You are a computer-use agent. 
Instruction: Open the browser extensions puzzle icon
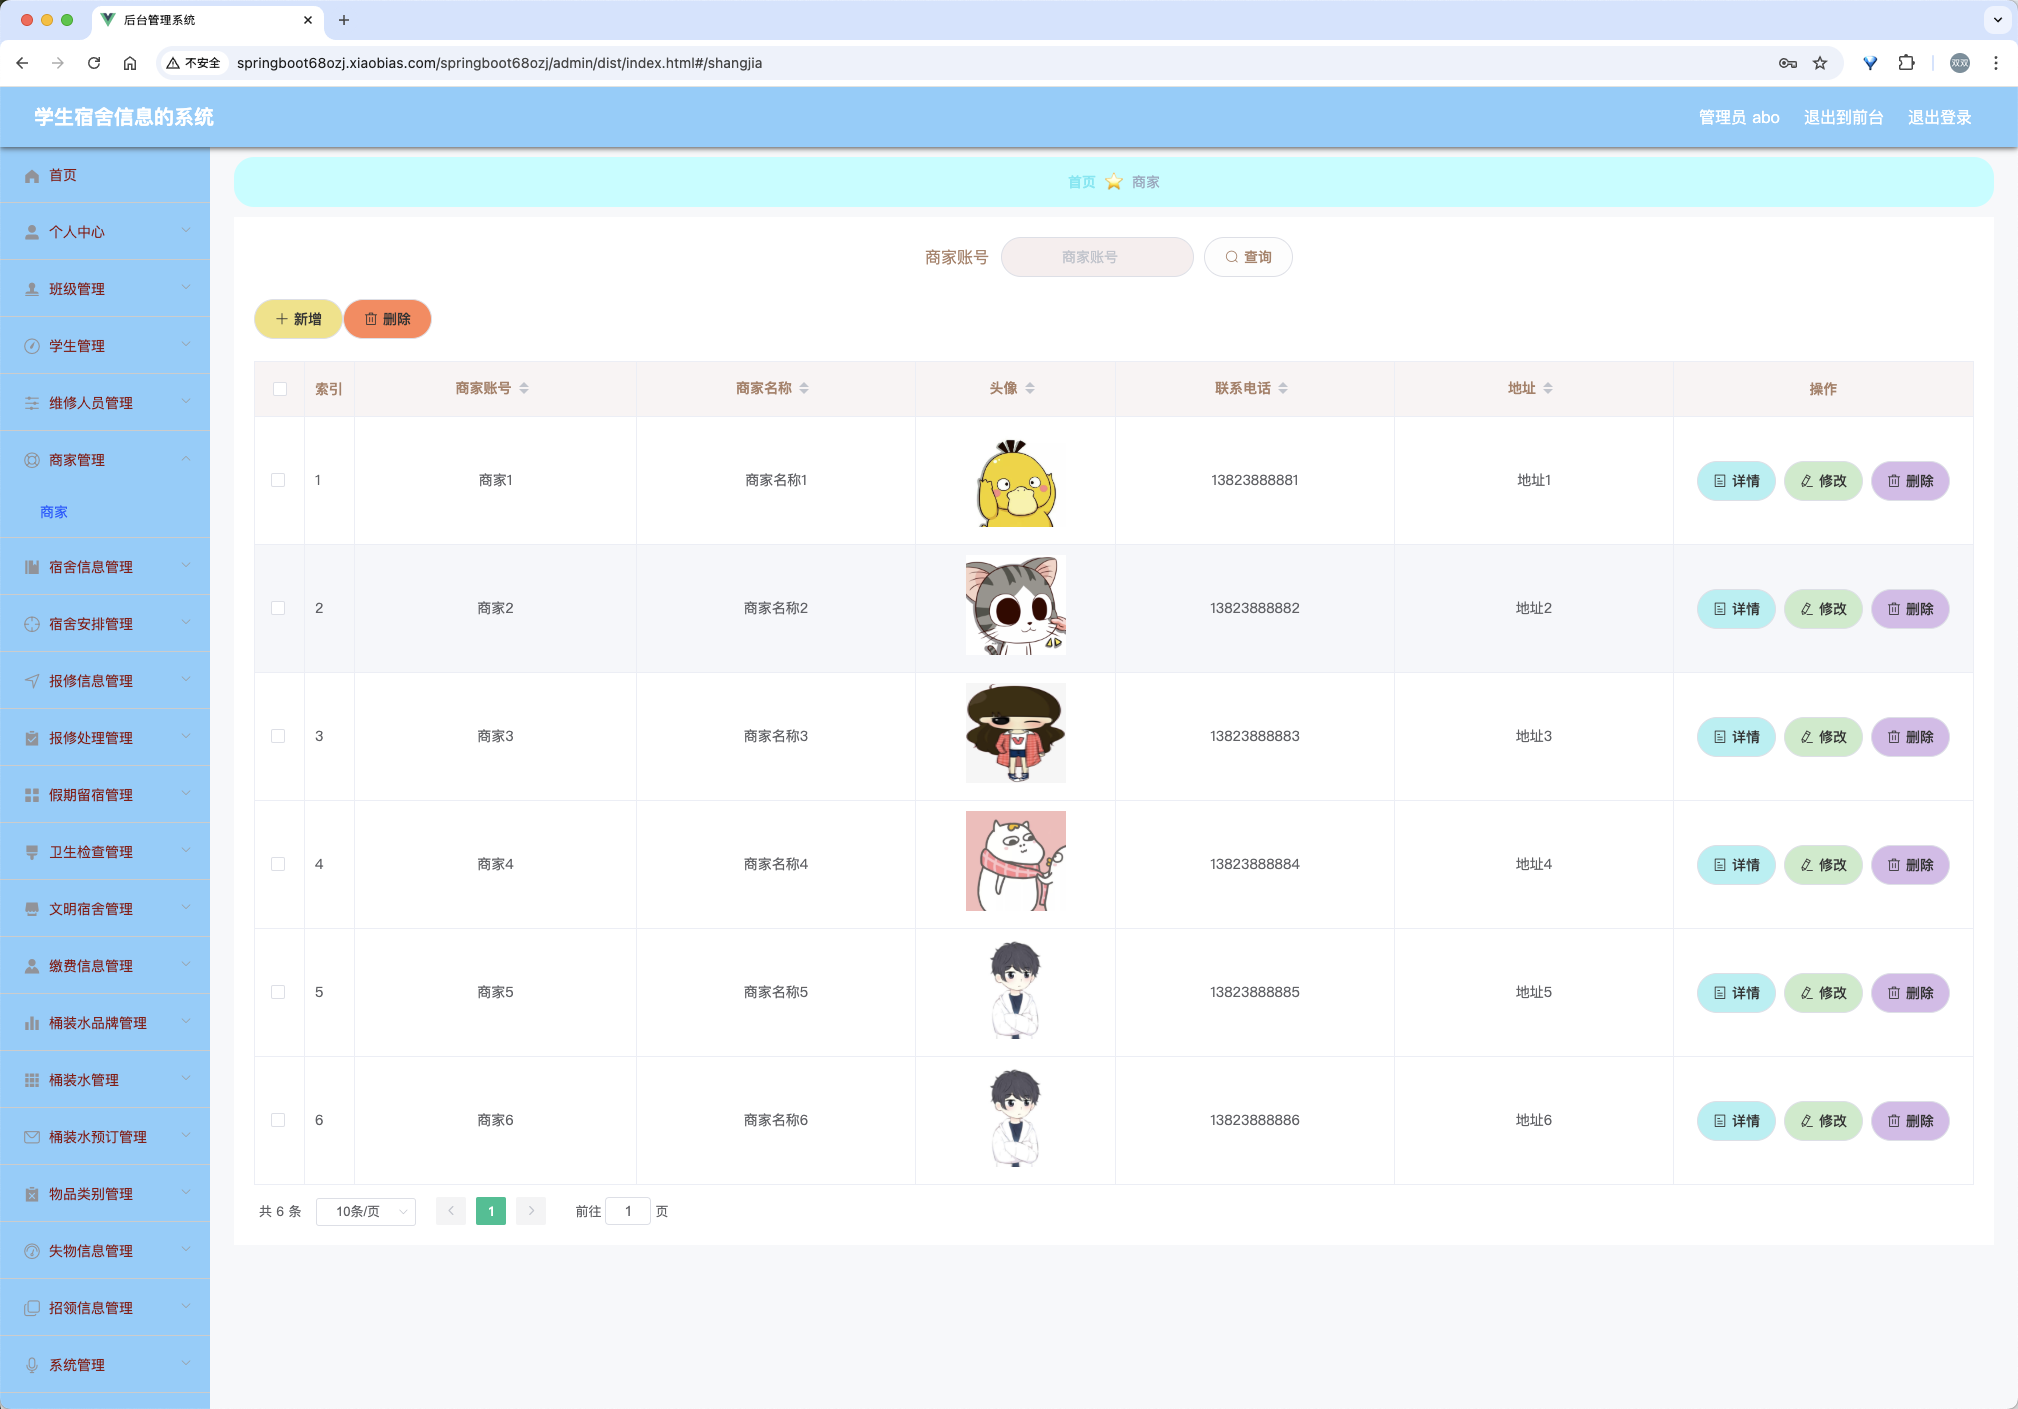[x=1907, y=63]
